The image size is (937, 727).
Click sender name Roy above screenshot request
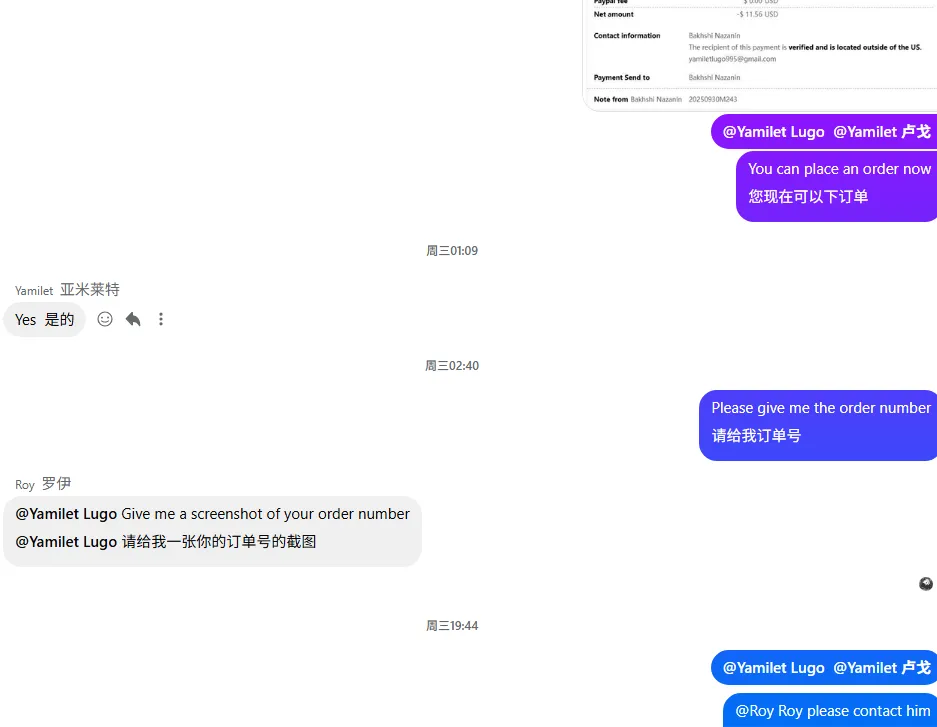click(25, 484)
